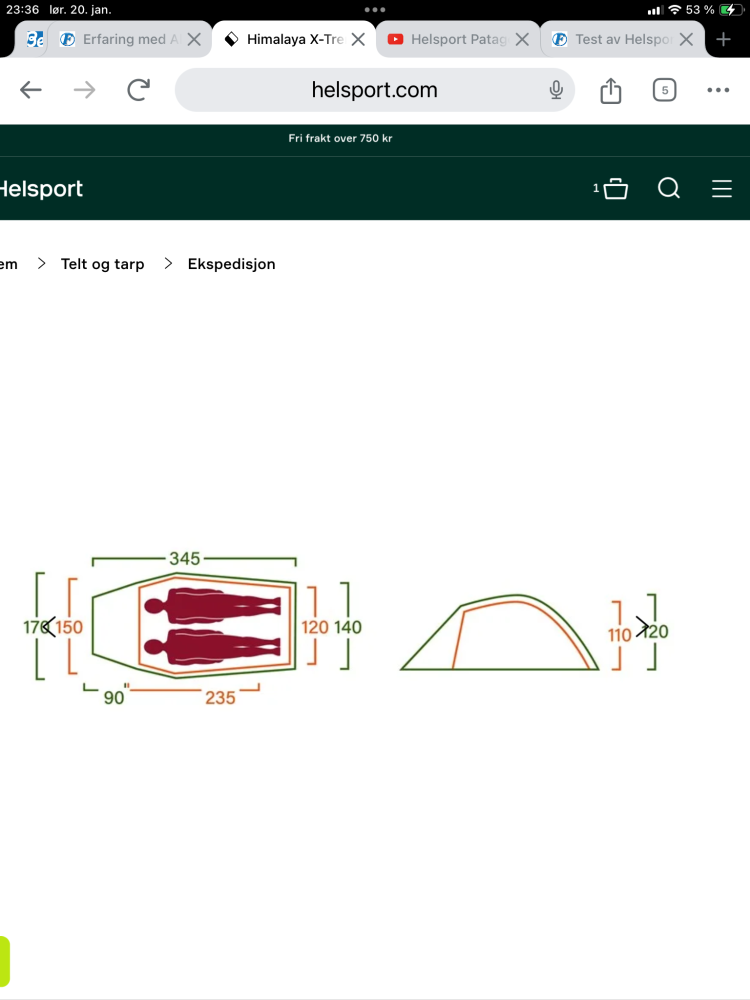The image size is (750, 1000).
Task: Open the browser more options menu
Action: (x=718, y=90)
